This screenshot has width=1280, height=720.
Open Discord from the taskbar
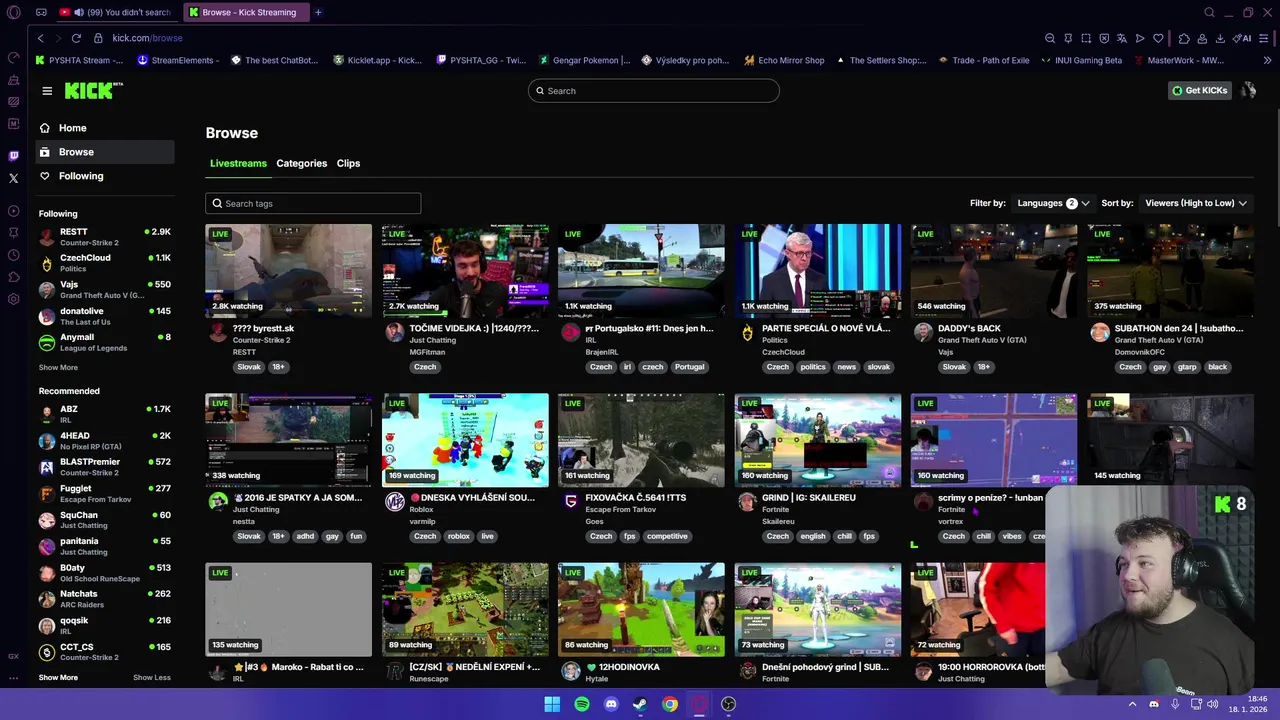click(611, 704)
